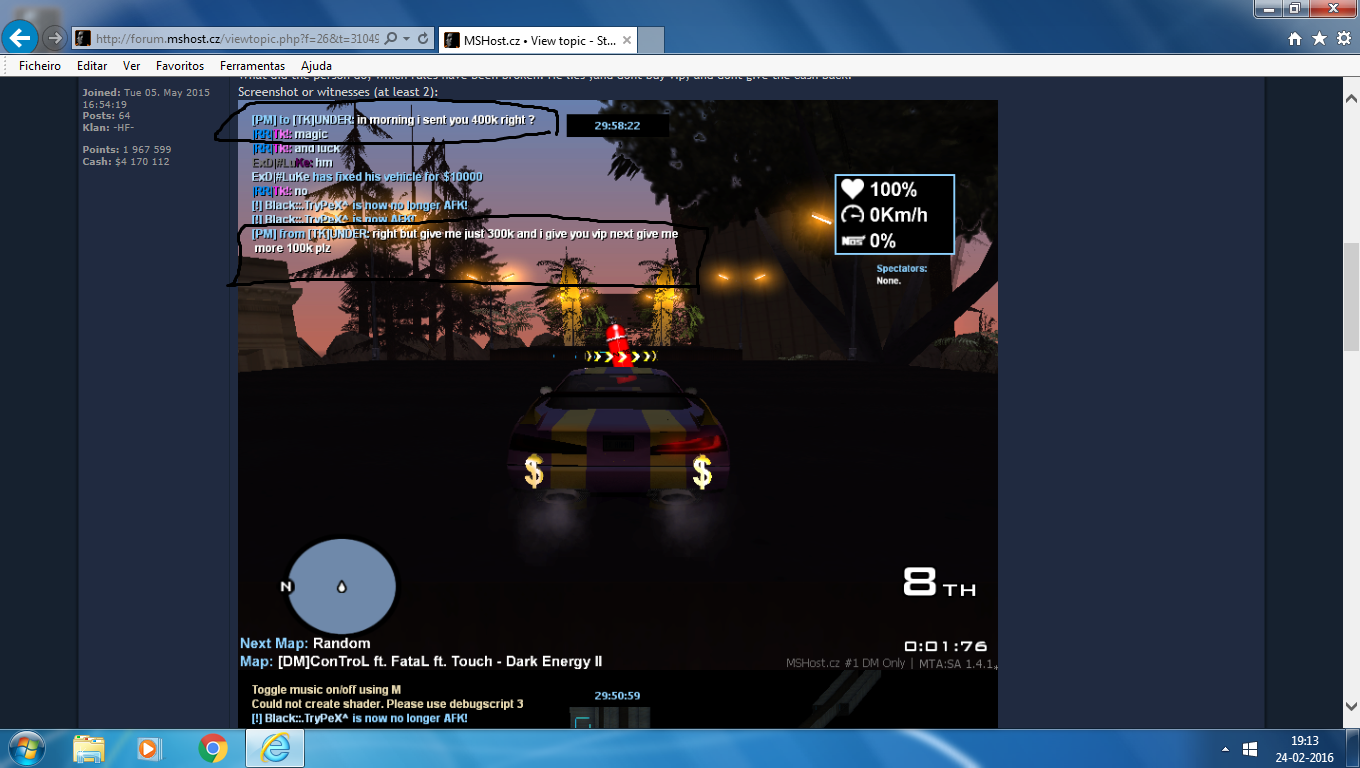The image size is (1360, 768).
Task: Click the 'Joined: Tue 05. May 2015' text
Action: pos(146,98)
